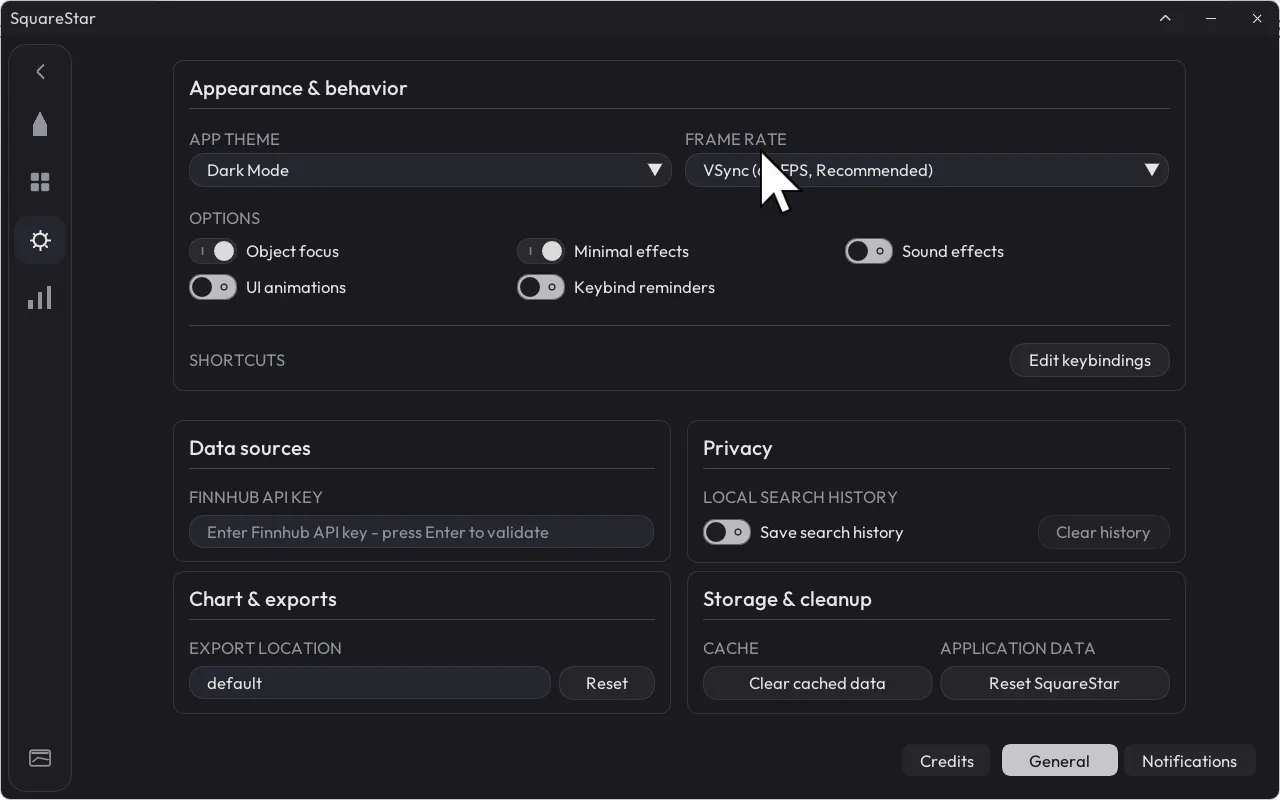Viewport: 1280px width, 800px height.
Task: Open the bar chart statistics icon
Action: click(x=40, y=298)
